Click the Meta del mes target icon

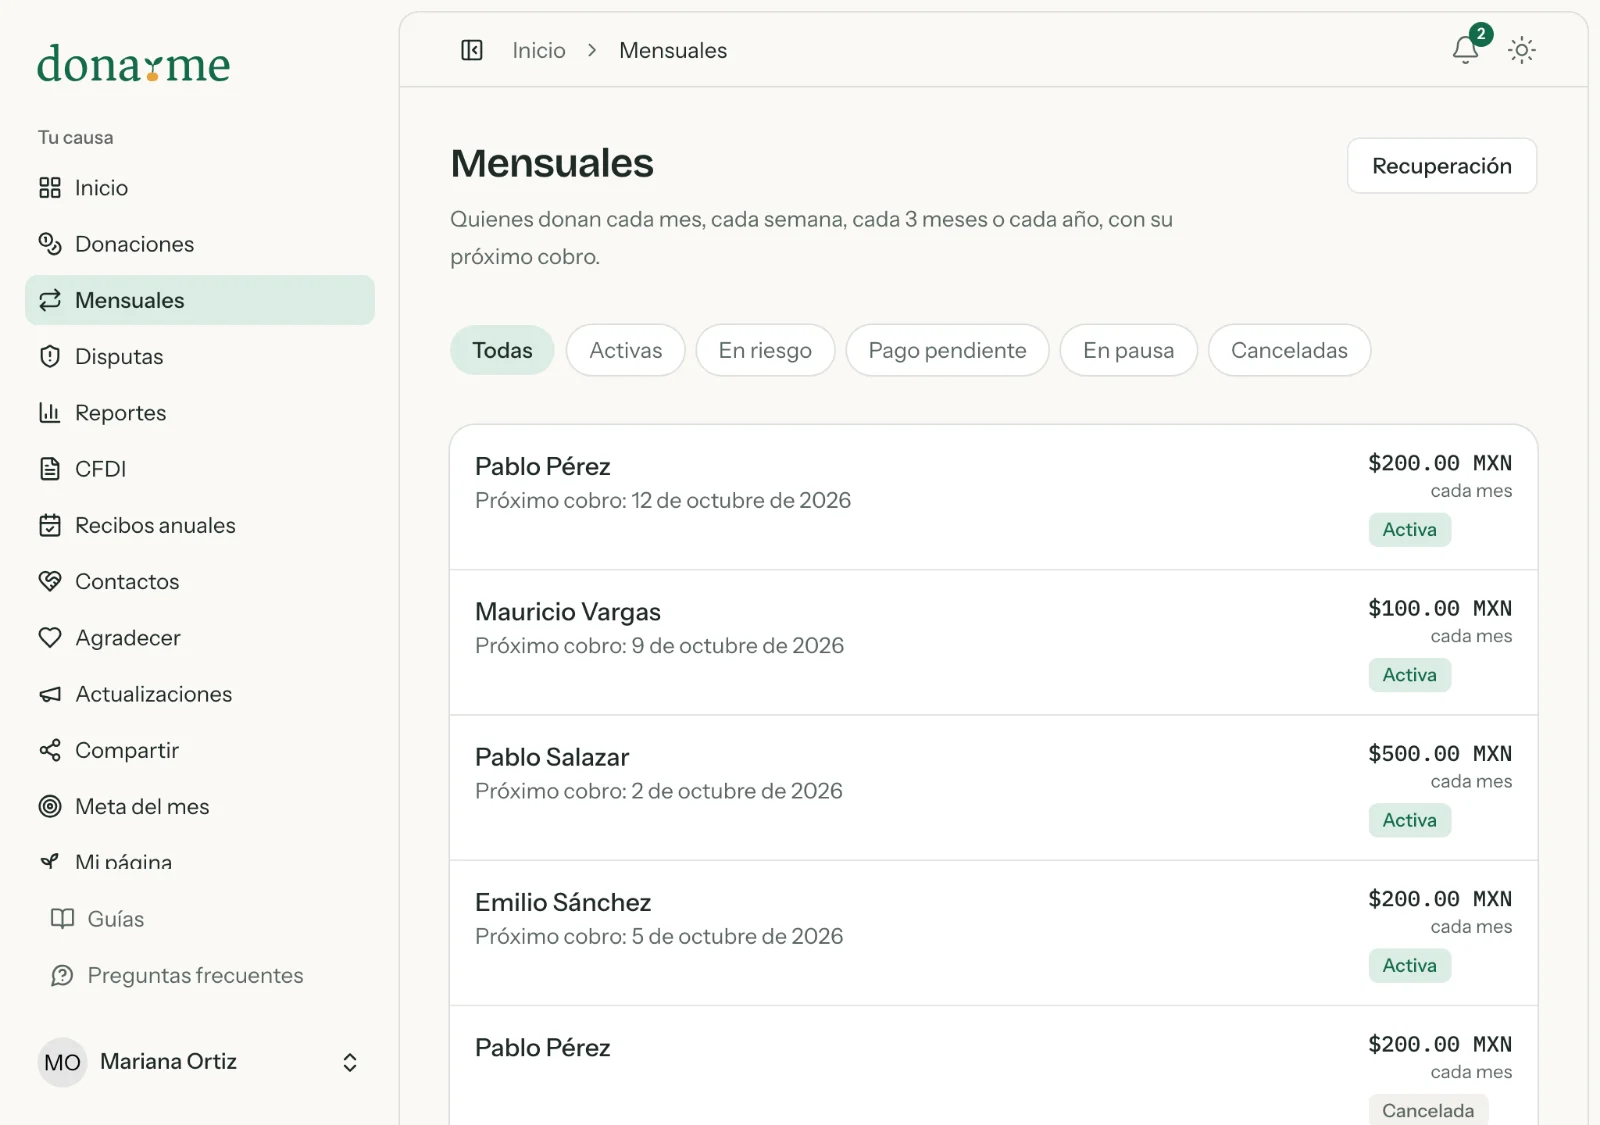click(x=50, y=806)
